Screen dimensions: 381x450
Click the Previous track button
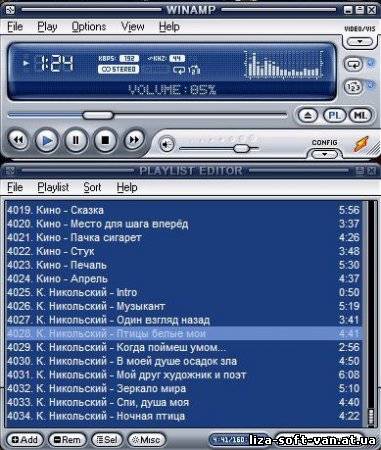click(x=18, y=140)
